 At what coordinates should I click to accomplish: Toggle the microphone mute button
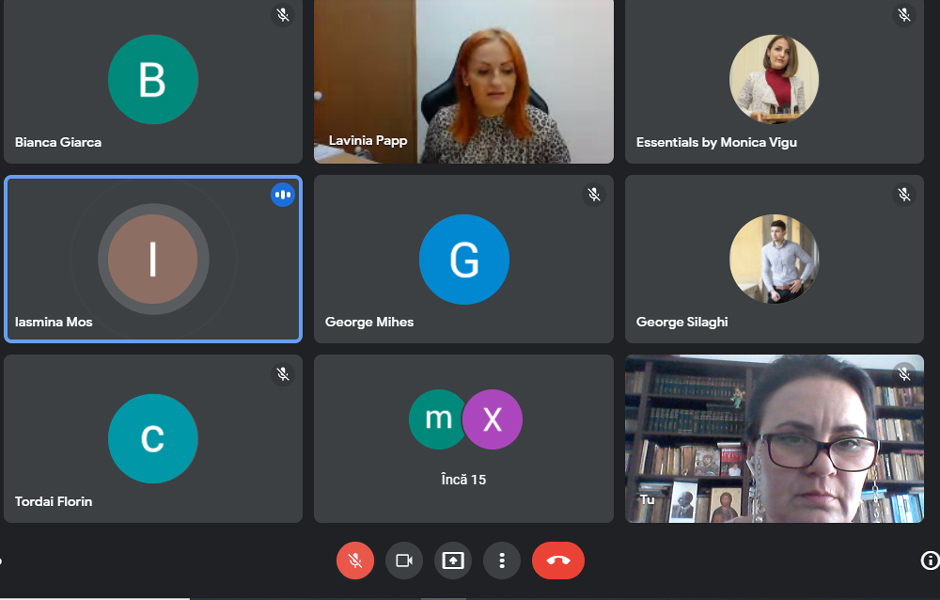pyautogui.click(x=355, y=560)
